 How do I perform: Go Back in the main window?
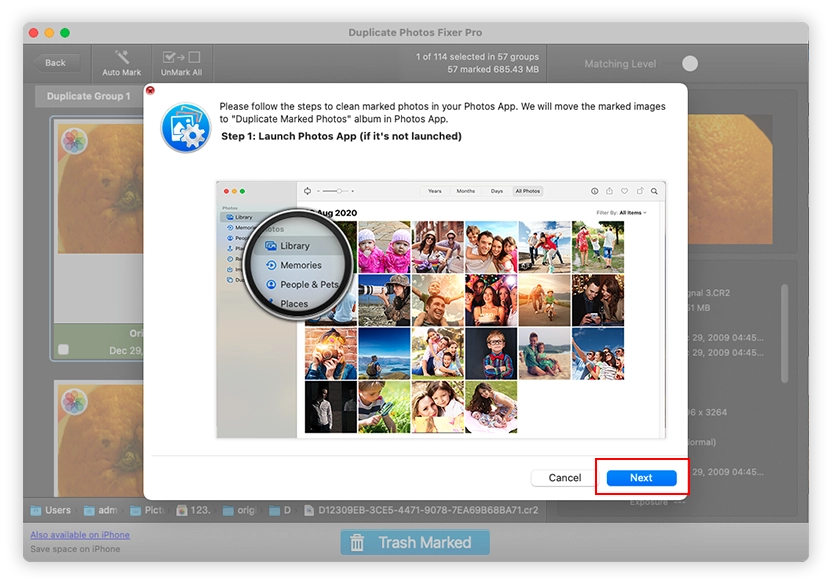point(56,63)
